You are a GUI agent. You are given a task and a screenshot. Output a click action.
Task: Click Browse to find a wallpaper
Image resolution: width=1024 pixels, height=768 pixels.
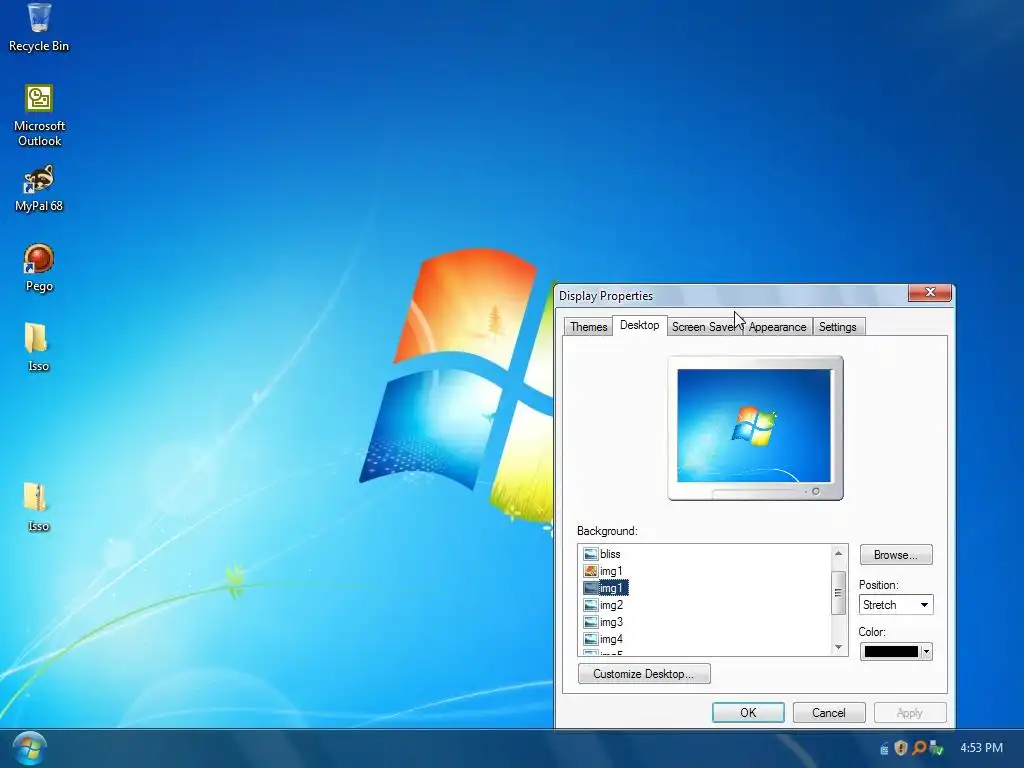pos(895,554)
